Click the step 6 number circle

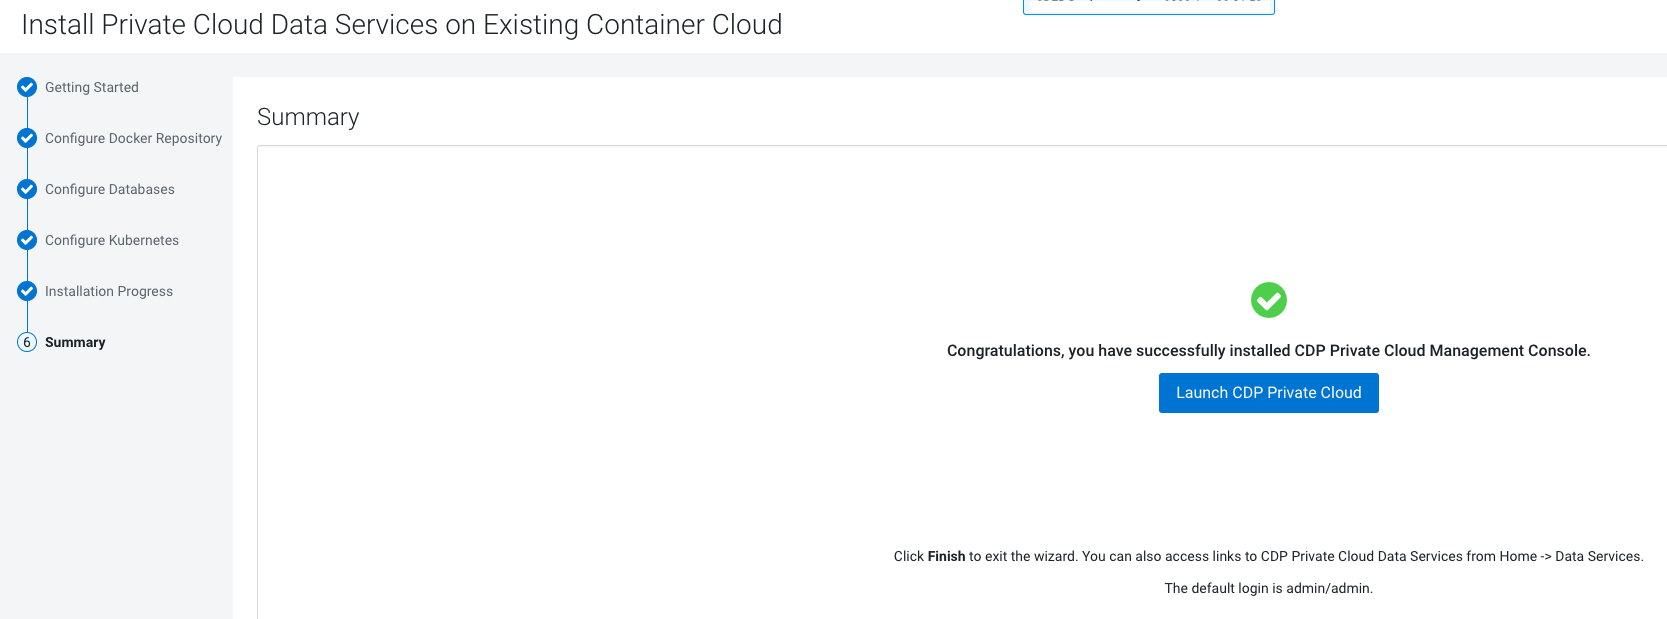(x=27, y=342)
